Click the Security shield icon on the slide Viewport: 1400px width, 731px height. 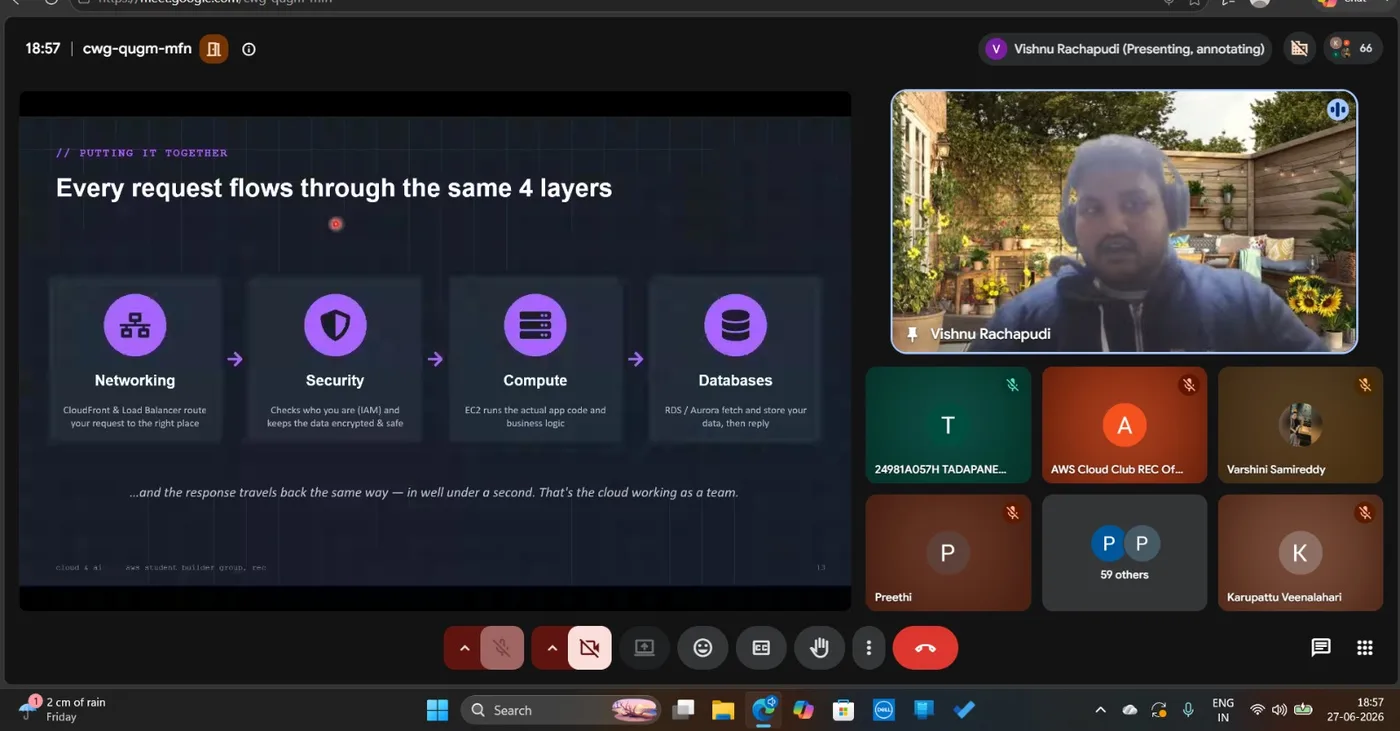(335, 325)
